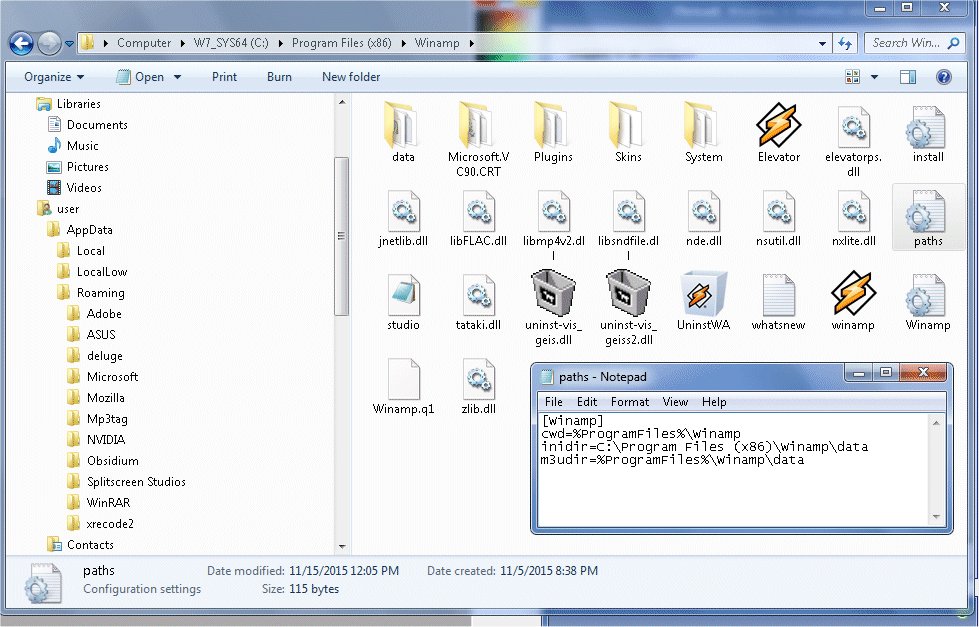Select Music in the navigation pane

[73, 146]
